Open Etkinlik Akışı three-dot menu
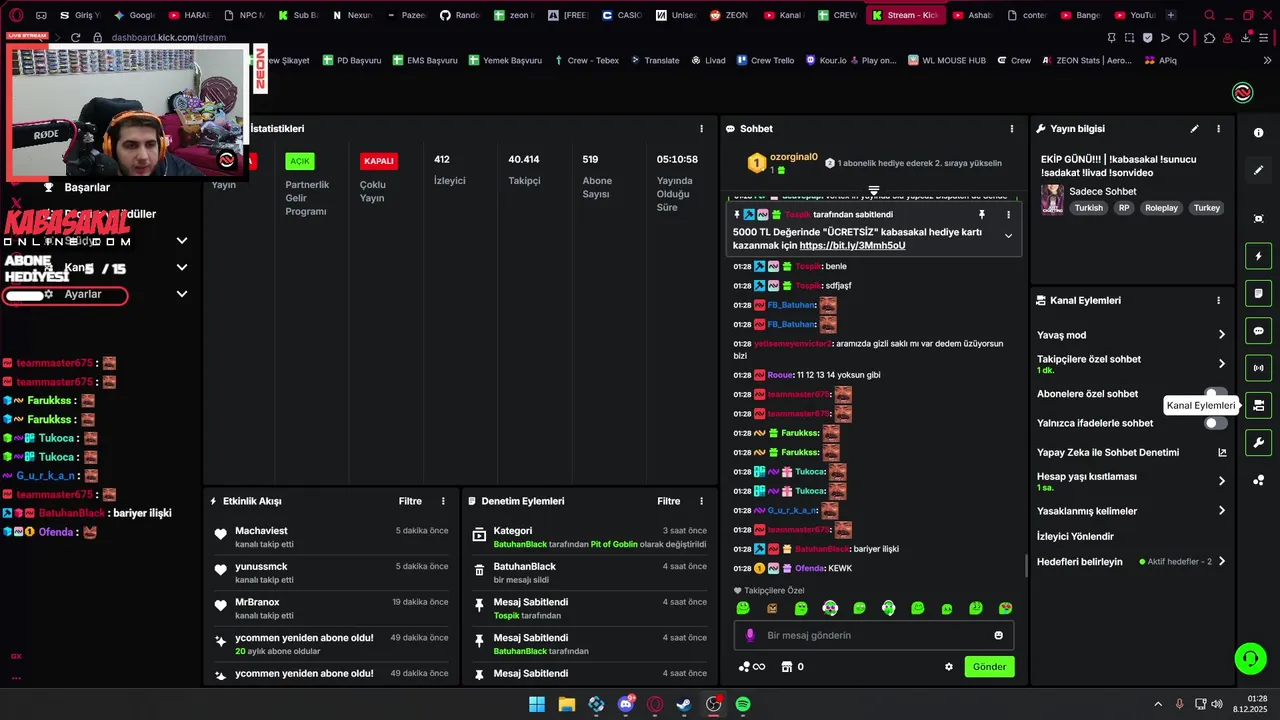Viewport: 1280px width, 720px height. point(443,501)
